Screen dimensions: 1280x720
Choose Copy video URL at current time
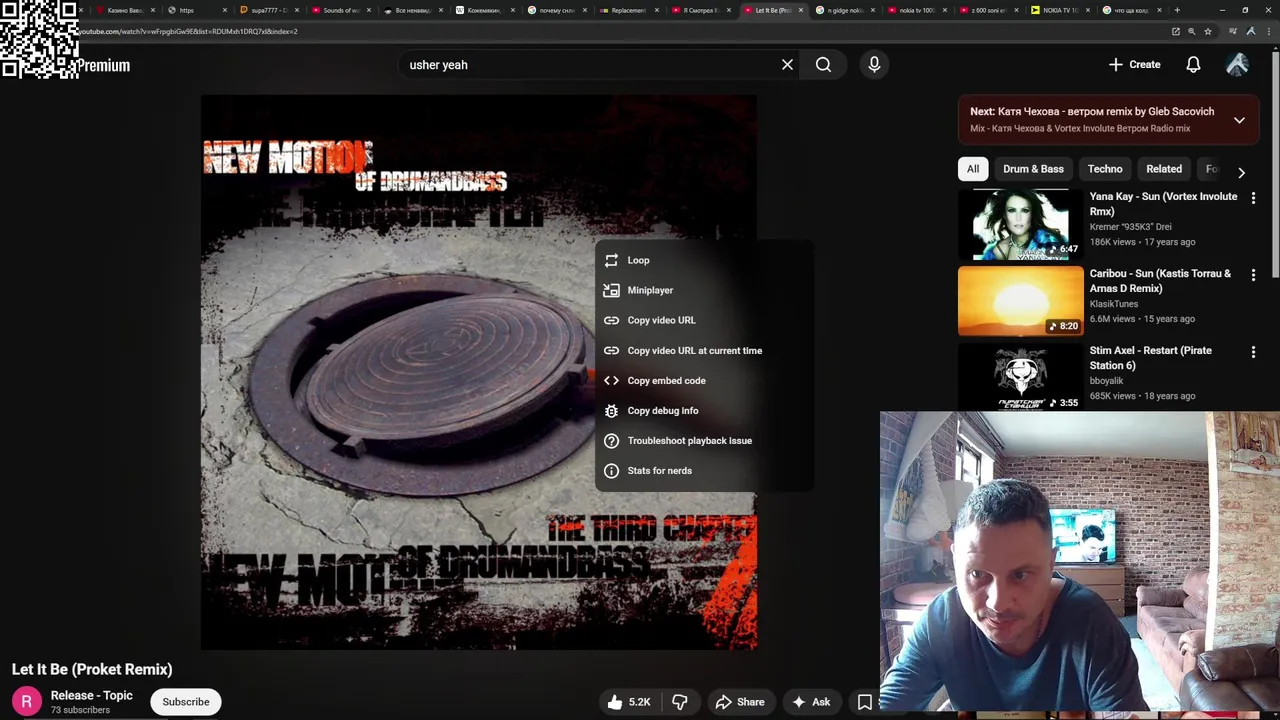tap(703, 350)
